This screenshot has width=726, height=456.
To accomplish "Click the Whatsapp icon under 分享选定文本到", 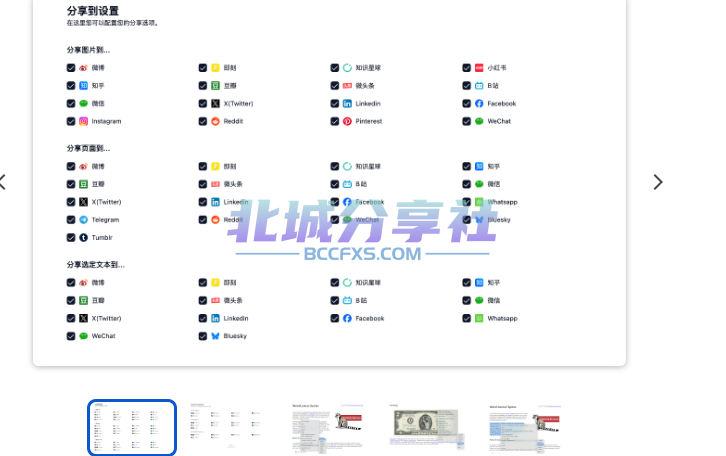I will click(479, 318).
